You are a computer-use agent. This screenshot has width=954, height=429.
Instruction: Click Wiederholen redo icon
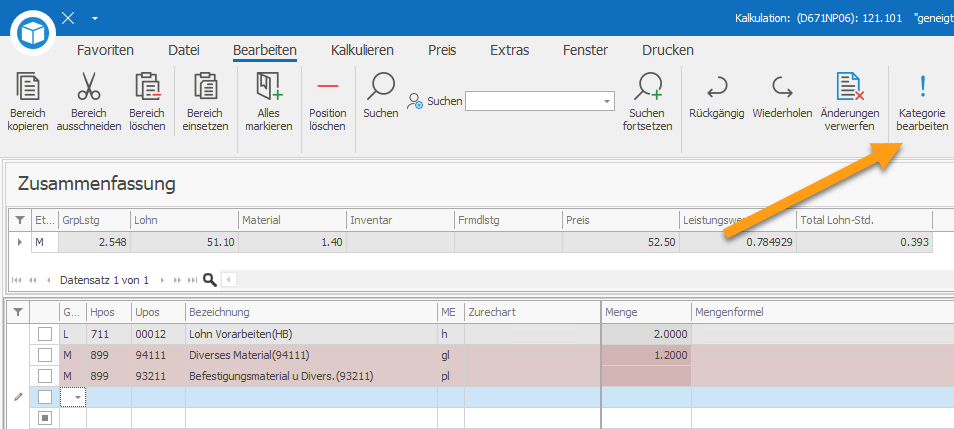(x=782, y=88)
